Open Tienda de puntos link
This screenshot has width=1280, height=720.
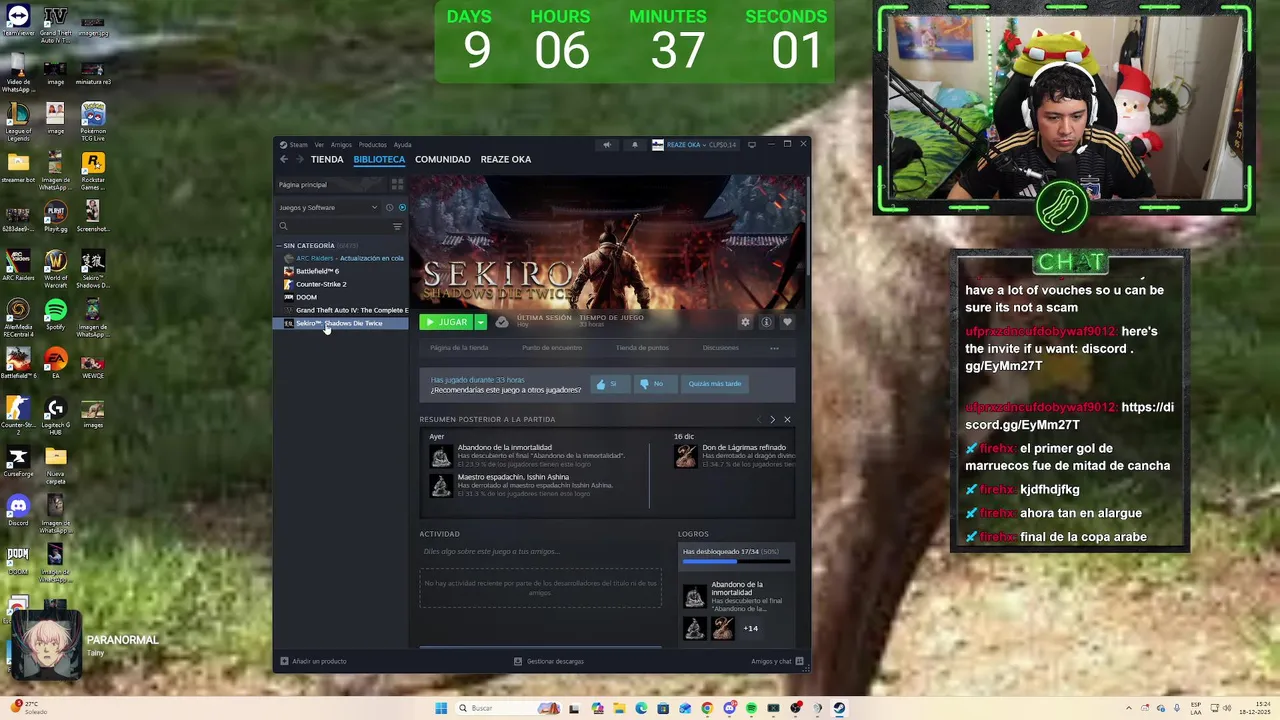coord(642,348)
